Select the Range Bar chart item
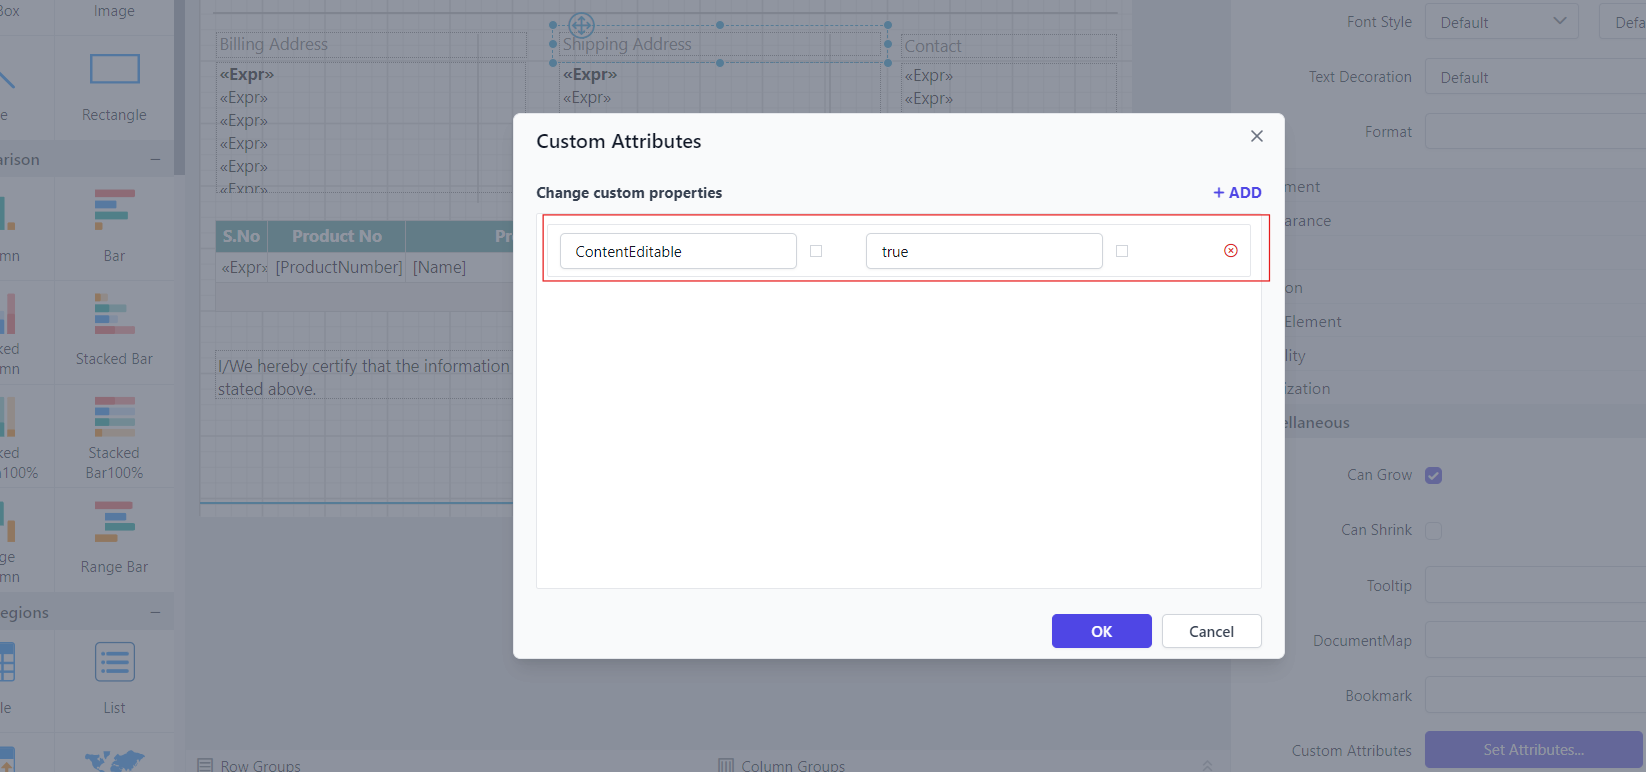Viewport: 1646px width, 772px height. [x=114, y=538]
